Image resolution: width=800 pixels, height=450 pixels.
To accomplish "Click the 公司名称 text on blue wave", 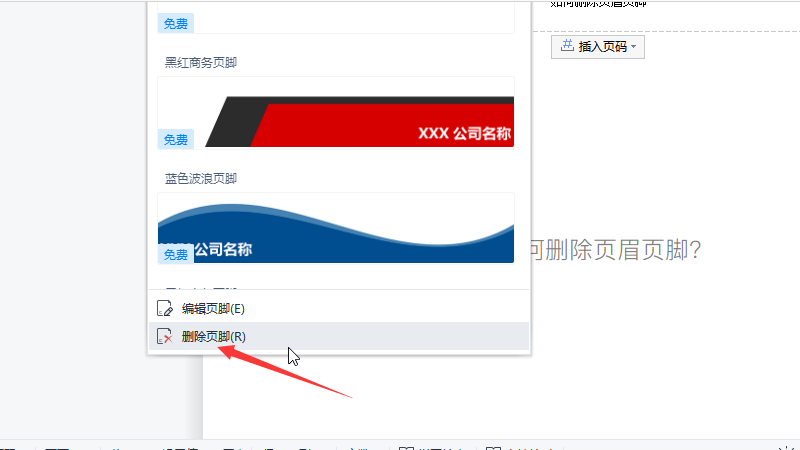I will [223, 249].
